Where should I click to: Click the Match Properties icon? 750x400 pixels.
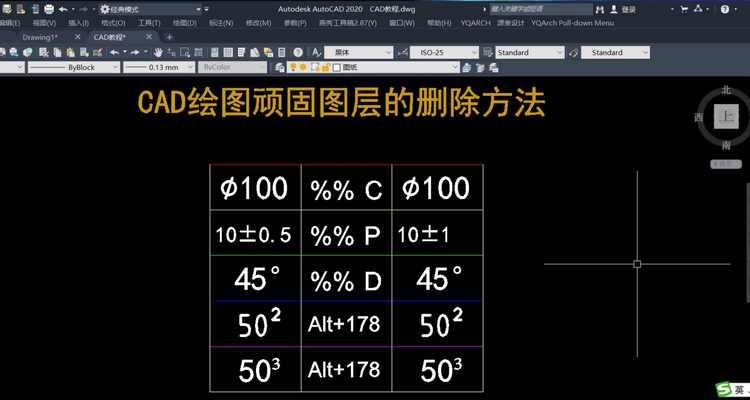click(x=98, y=52)
